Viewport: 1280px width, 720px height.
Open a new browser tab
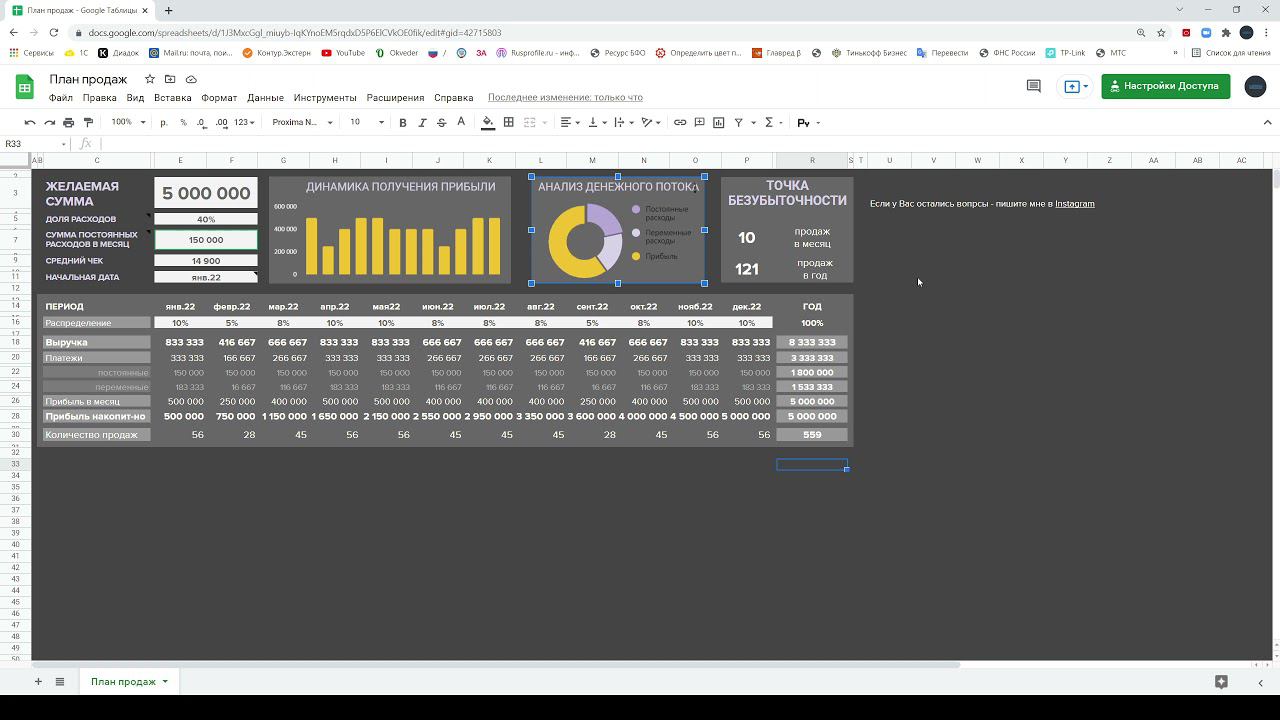click(168, 10)
